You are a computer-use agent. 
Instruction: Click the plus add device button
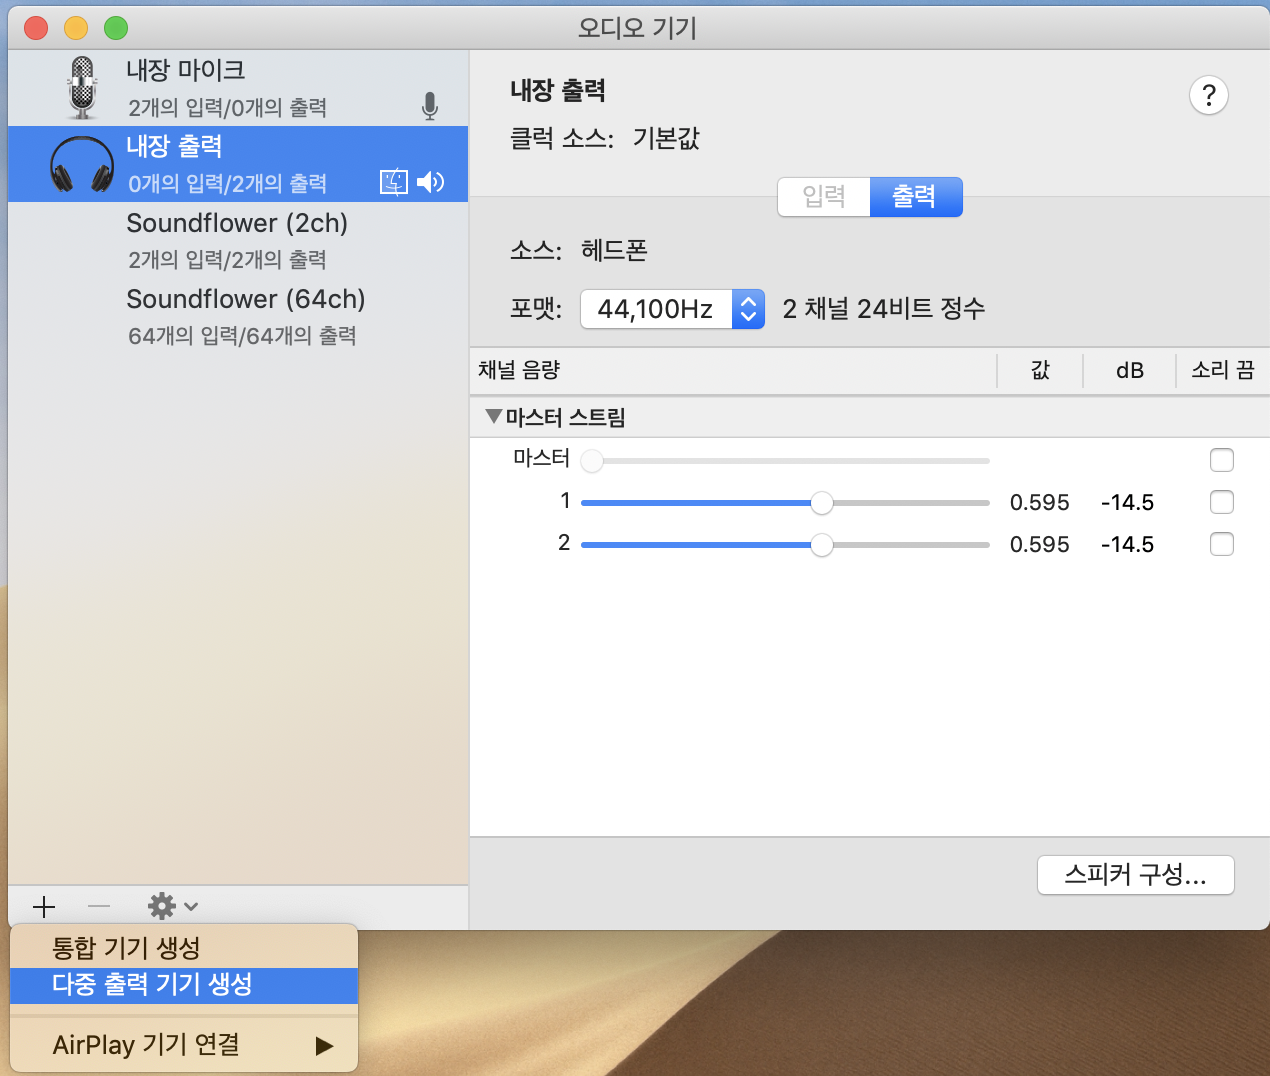point(44,907)
